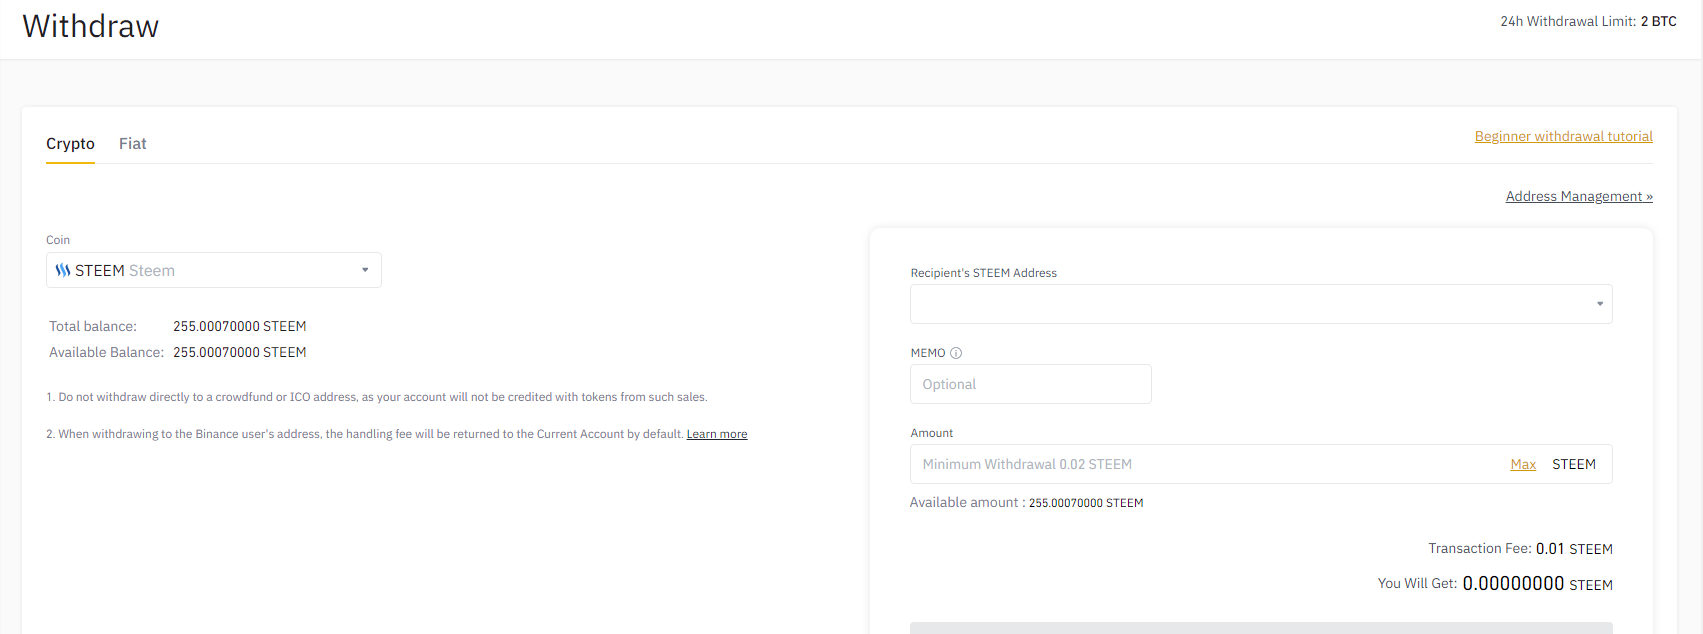The height and width of the screenshot is (634, 1703).
Task: Click Max to fill the amount
Action: [1523, 464]
